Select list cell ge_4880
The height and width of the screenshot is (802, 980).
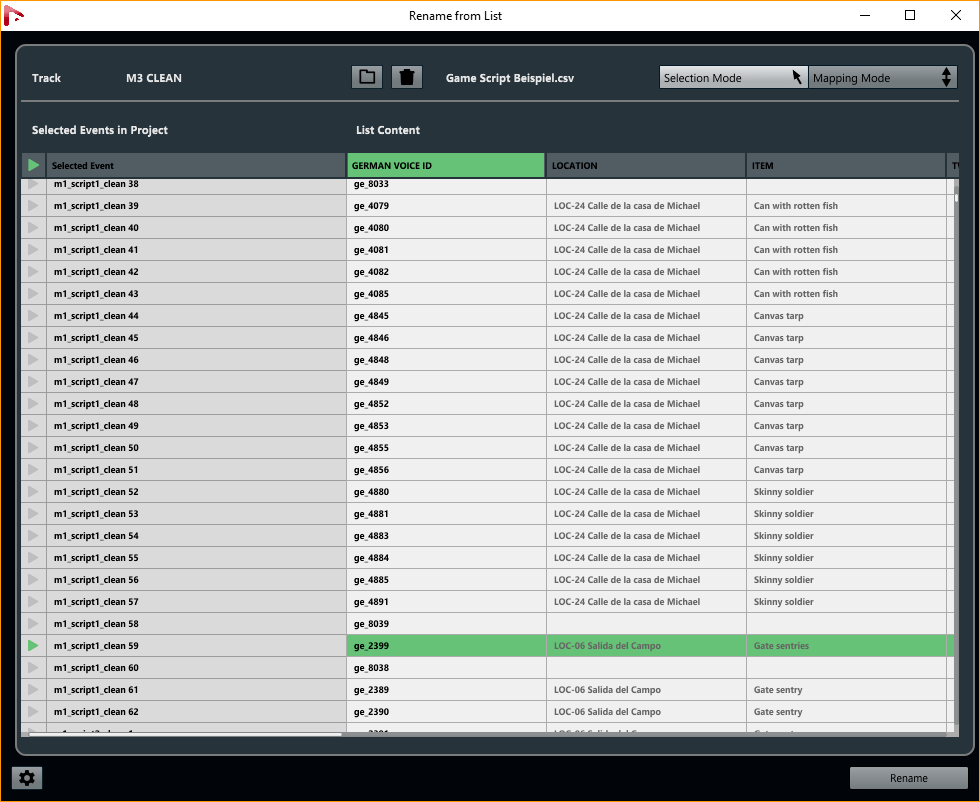(446, 491)
